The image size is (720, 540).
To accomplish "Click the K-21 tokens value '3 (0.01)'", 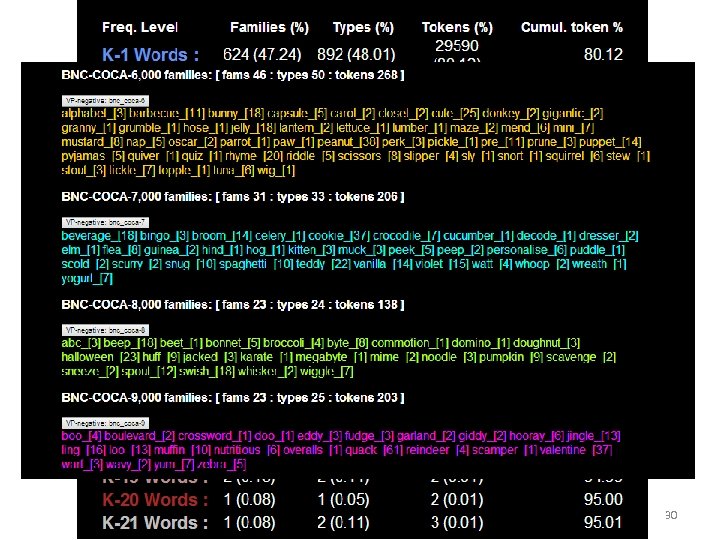I will click(457, 523).
